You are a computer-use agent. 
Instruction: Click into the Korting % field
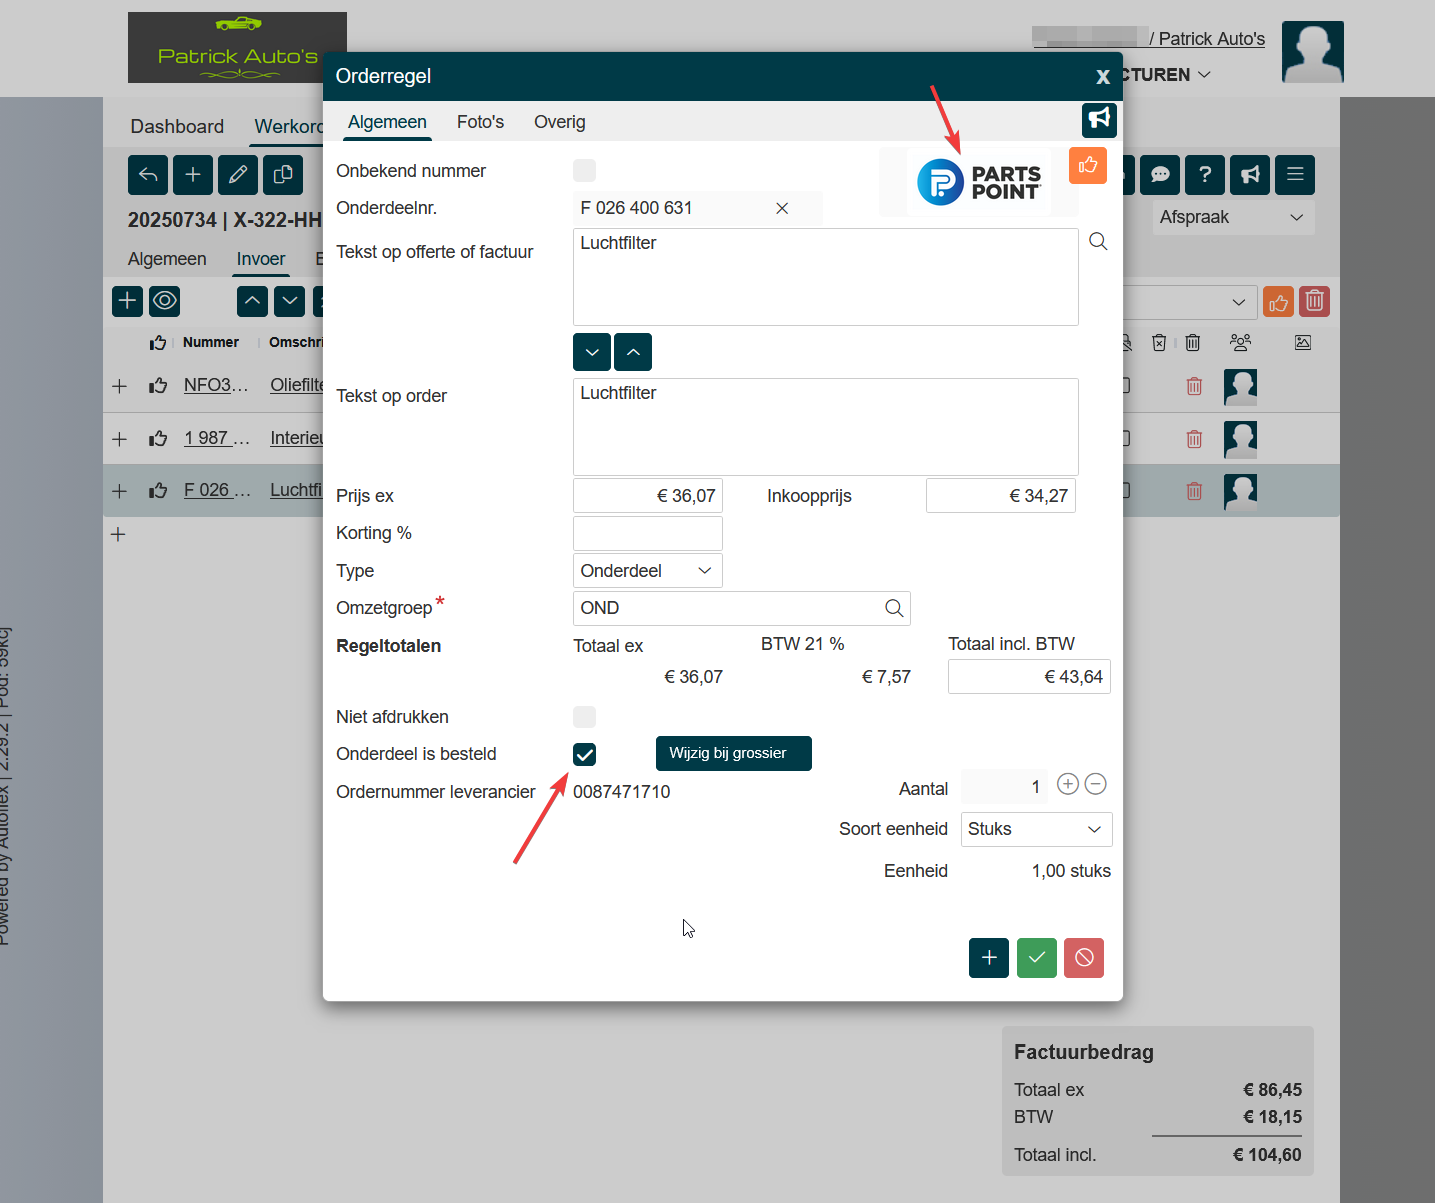[647, 534]
